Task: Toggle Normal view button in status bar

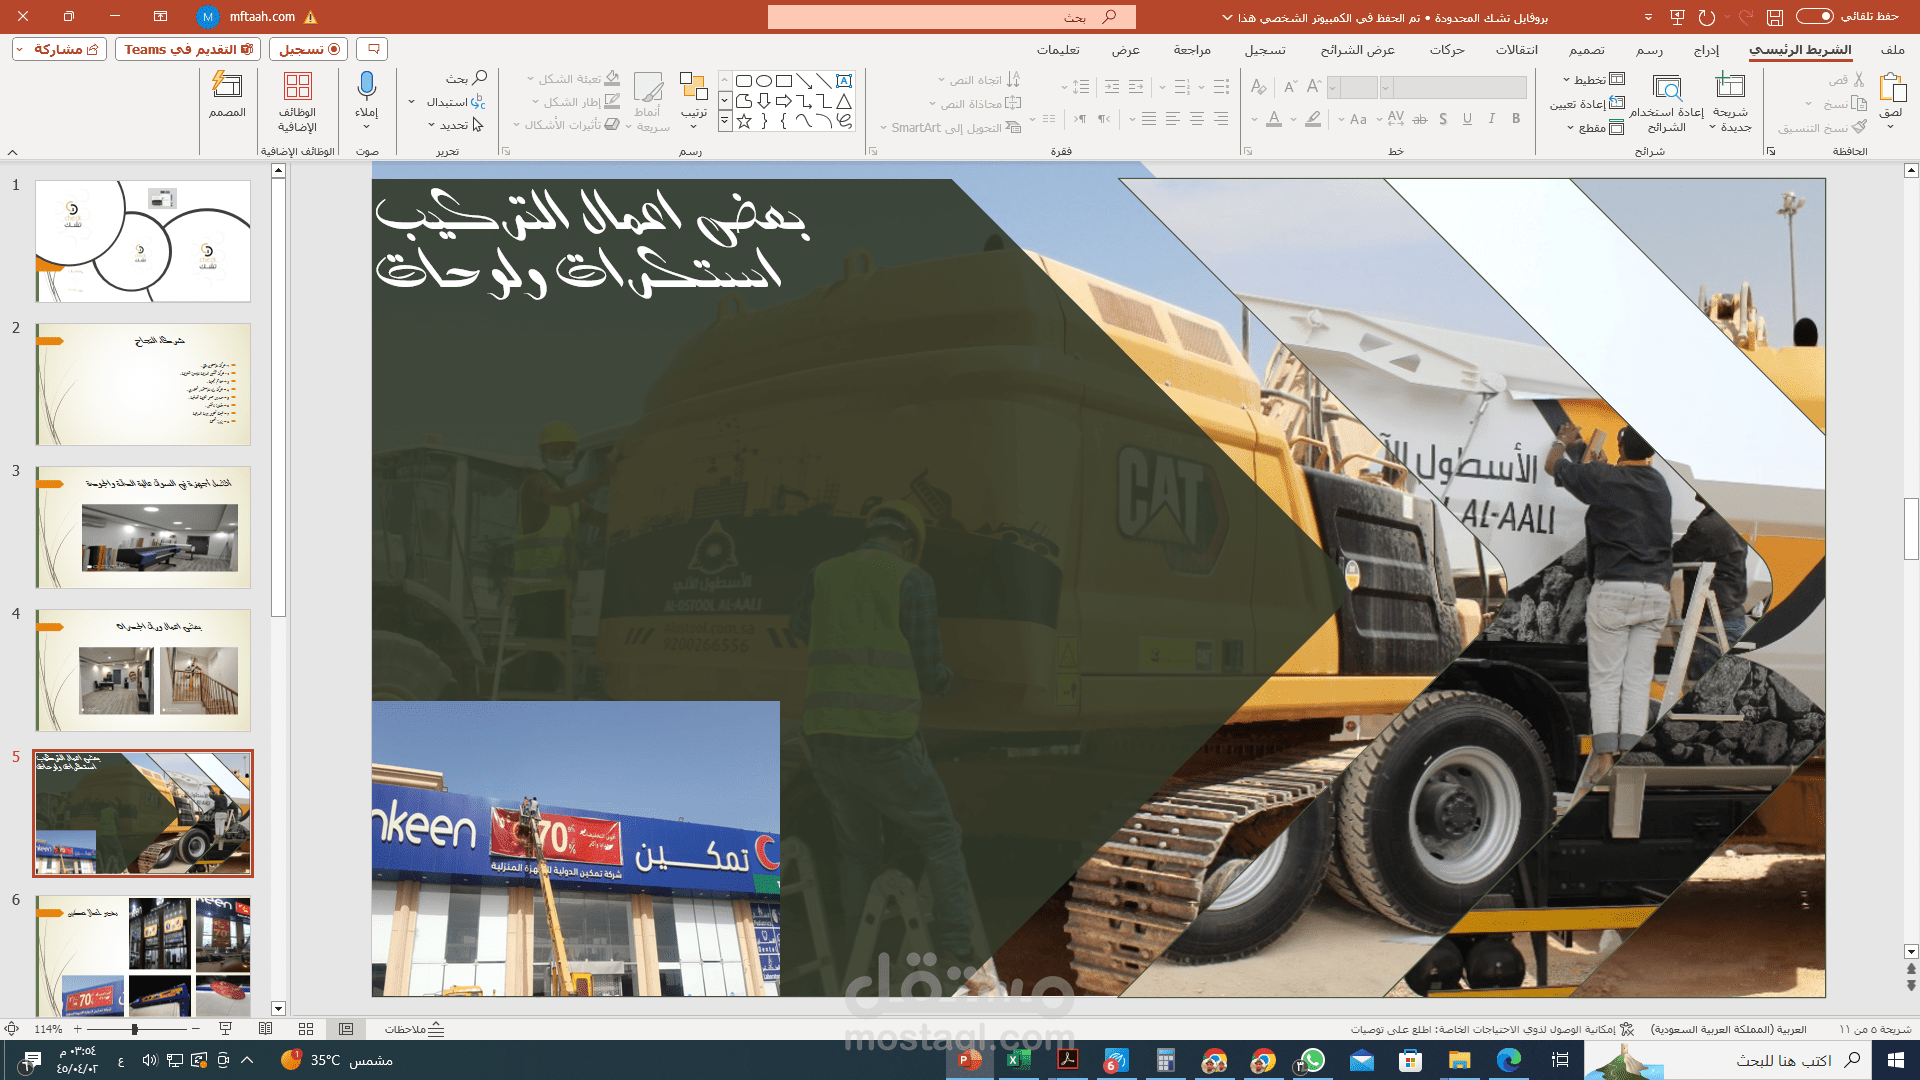Action: [346, 1029]
